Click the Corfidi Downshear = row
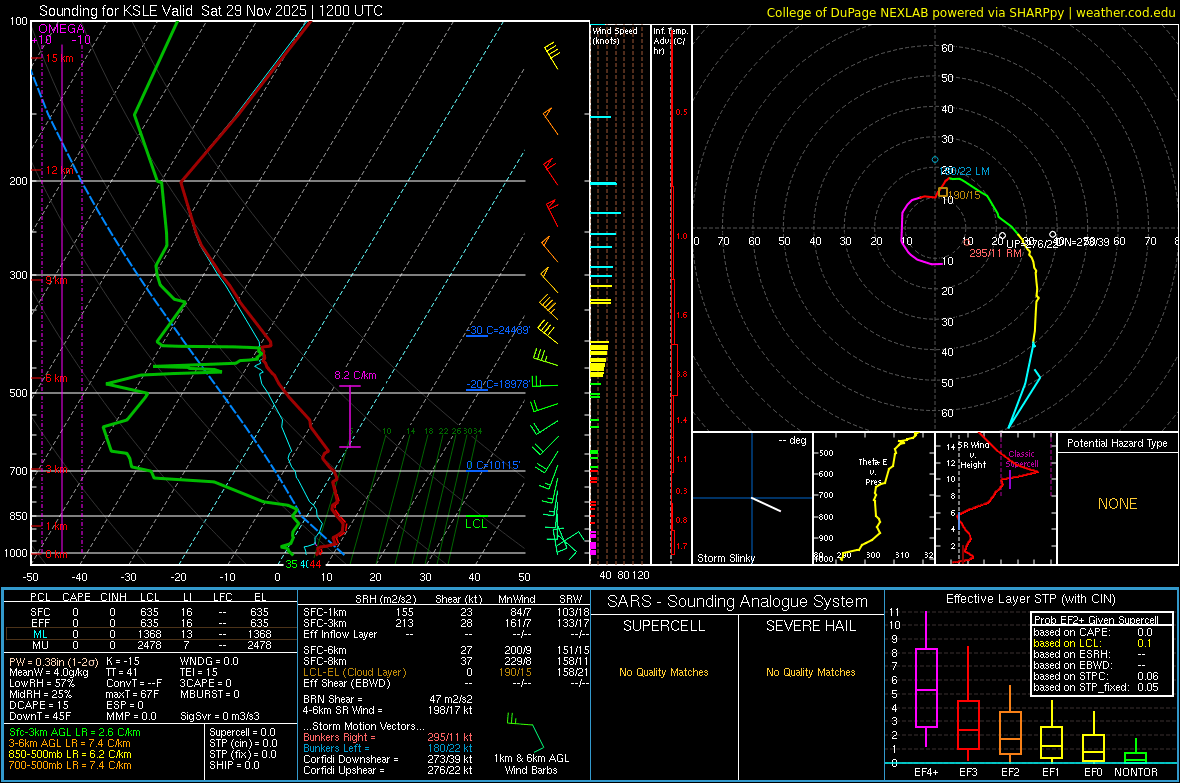1180x783 pixels. coord(388,760)
